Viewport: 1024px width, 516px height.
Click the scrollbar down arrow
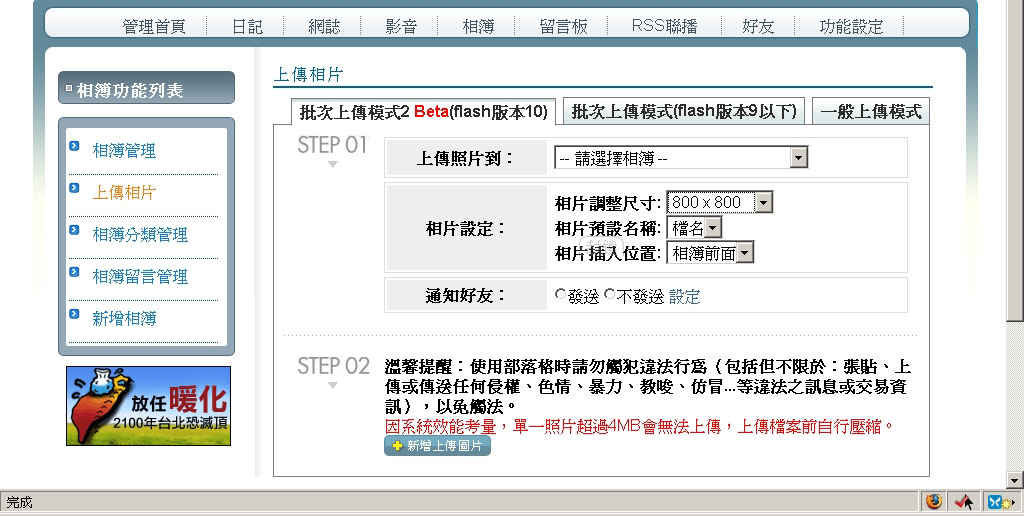(x=1014, y=481)
